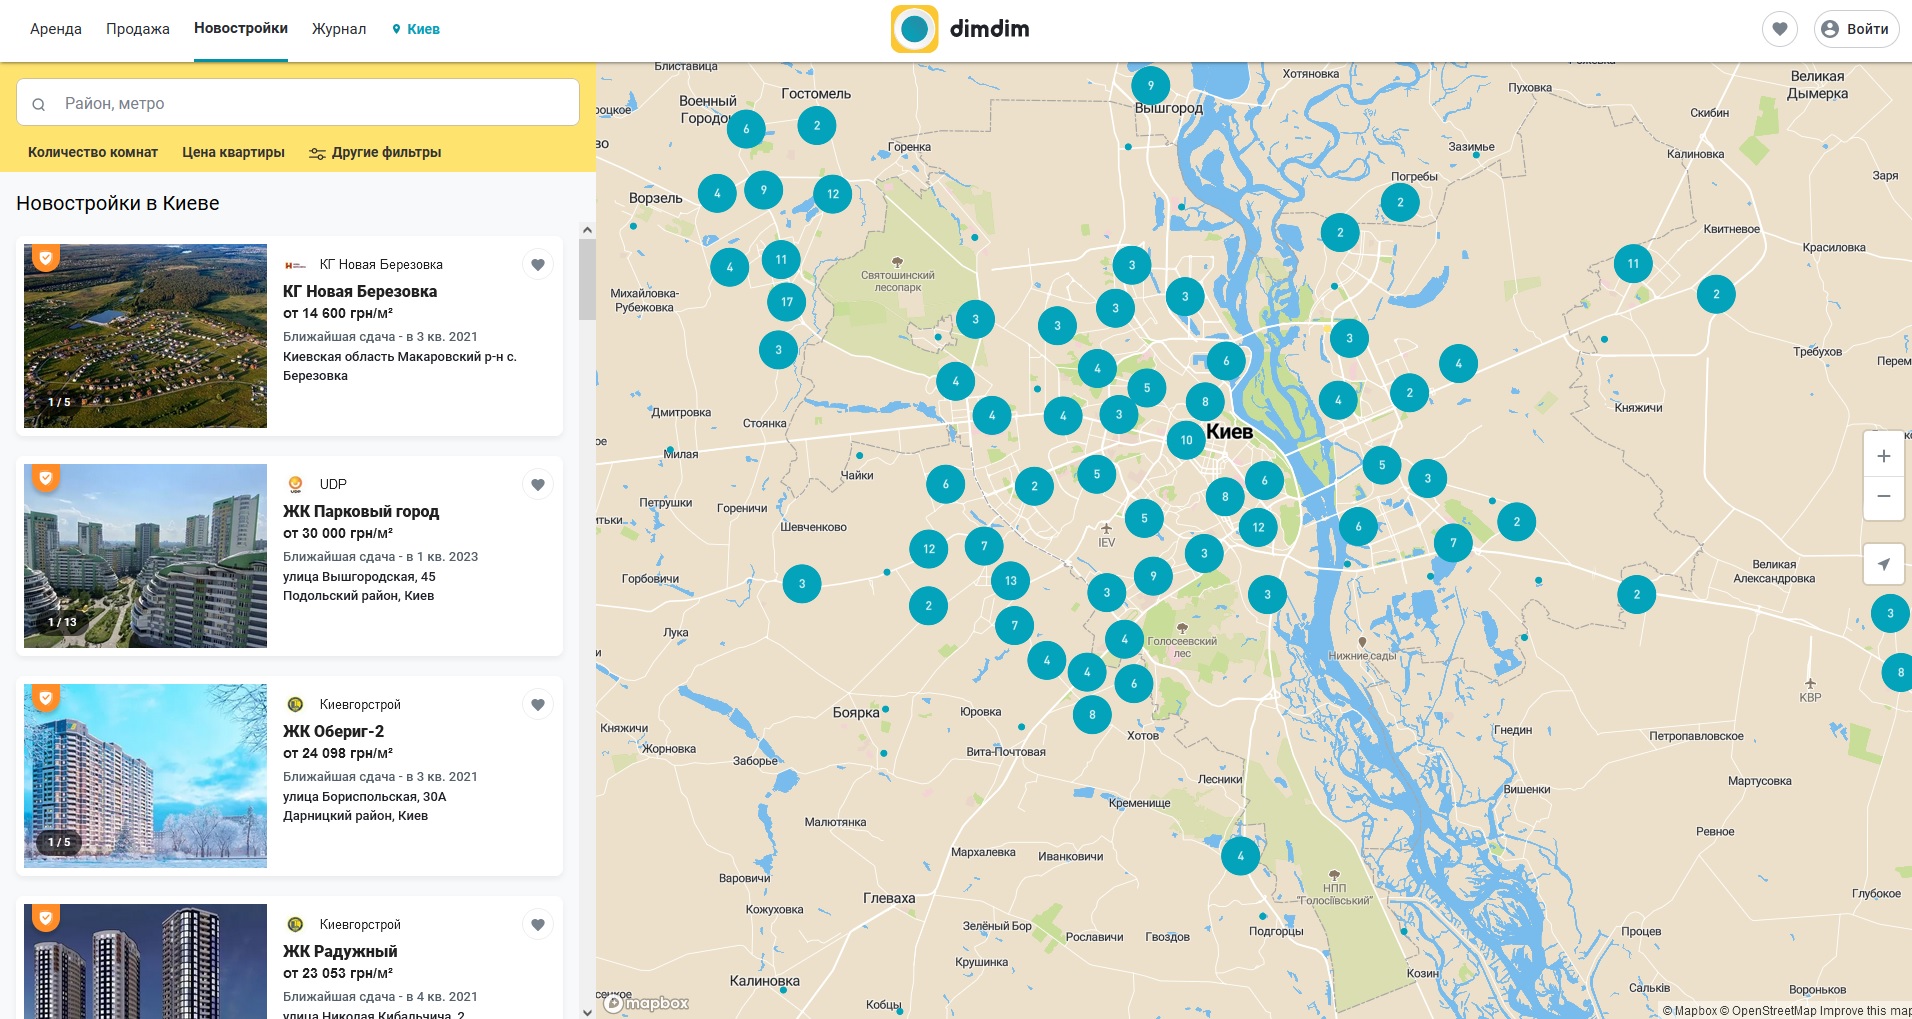Click the search magnifier icon

coord(38,104)
